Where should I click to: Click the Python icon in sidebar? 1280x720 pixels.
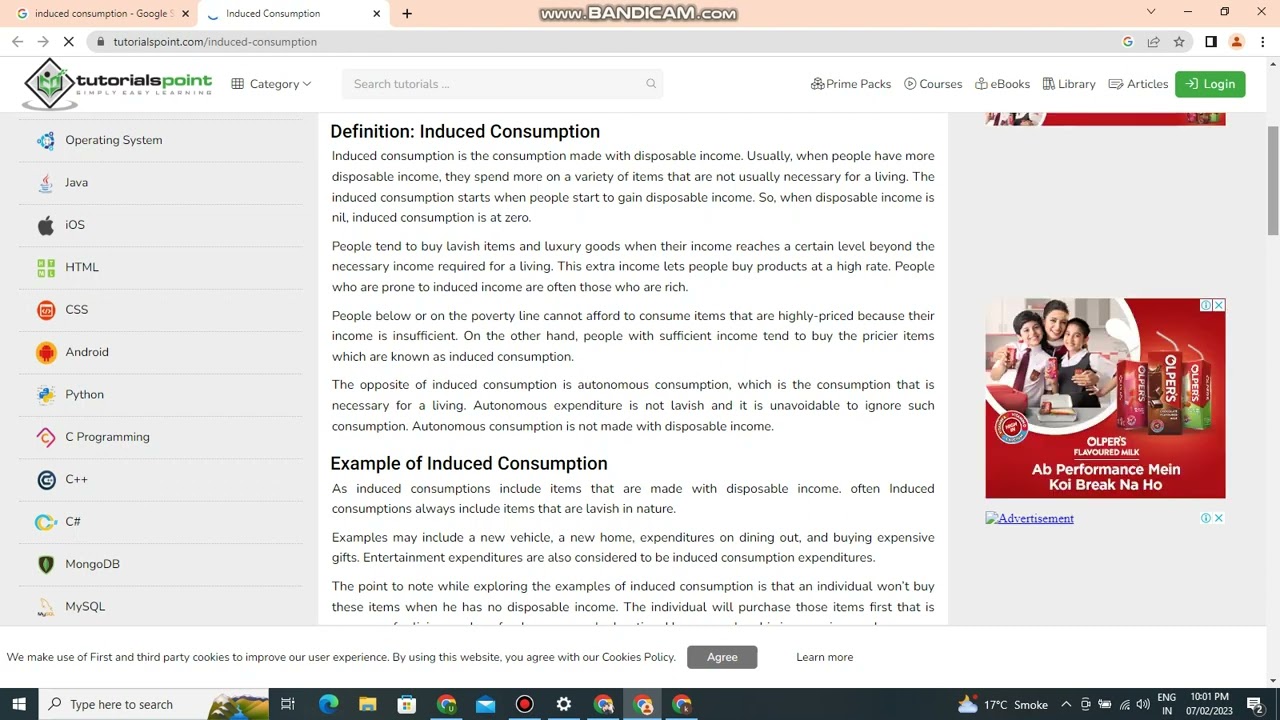click(46, 395)
